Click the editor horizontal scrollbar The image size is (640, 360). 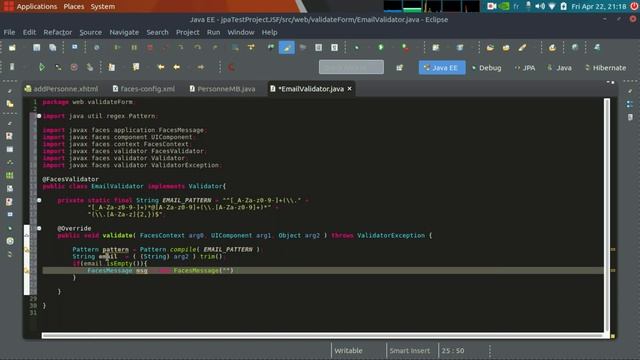pos(322,336)
